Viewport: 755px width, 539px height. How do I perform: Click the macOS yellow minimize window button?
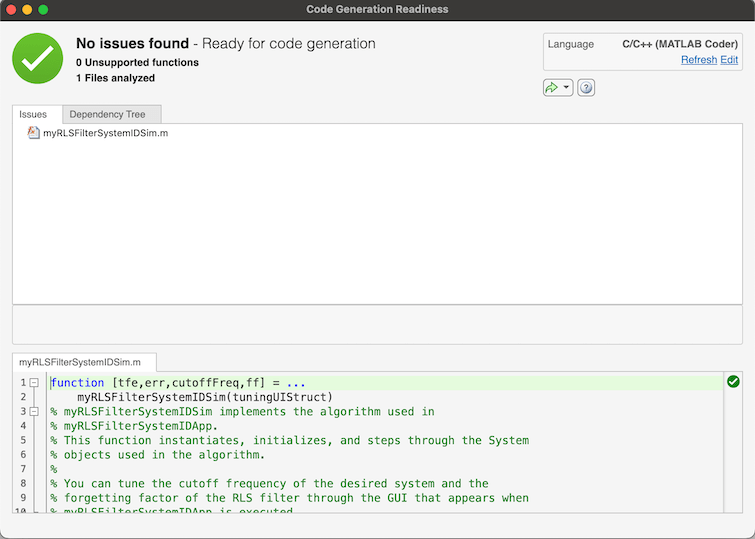tap(27, 9)
